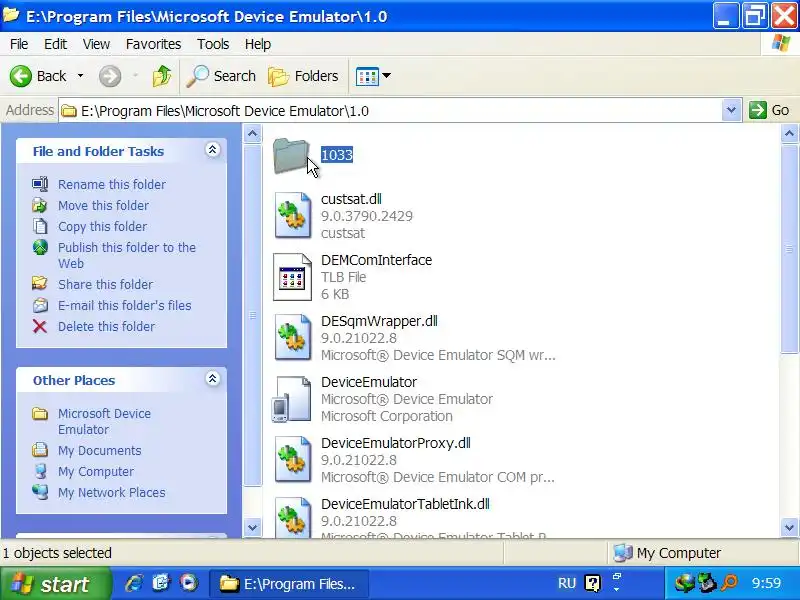Click the magnifier icon in system tray
800x600 pixels.
pyautogui.click(x=730, y=583)
